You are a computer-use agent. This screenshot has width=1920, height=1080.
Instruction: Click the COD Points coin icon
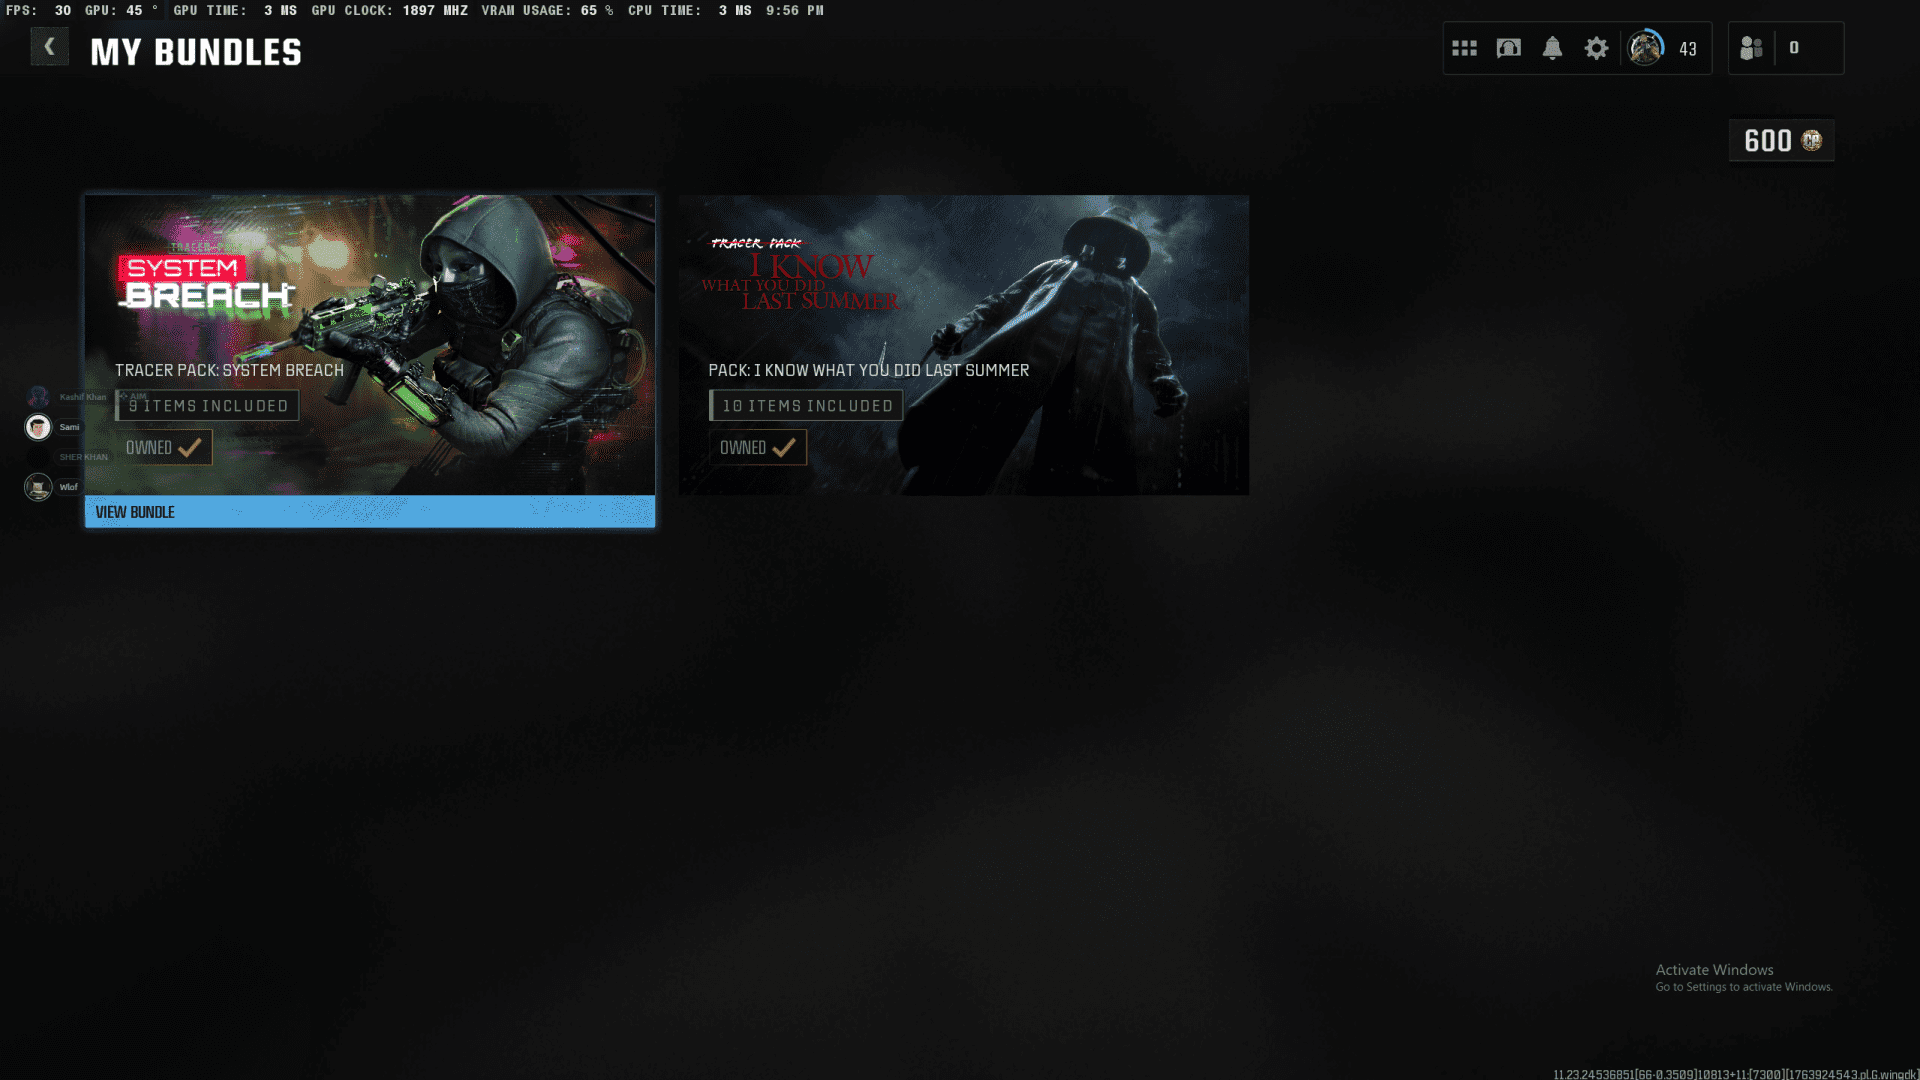(1812, 141)
